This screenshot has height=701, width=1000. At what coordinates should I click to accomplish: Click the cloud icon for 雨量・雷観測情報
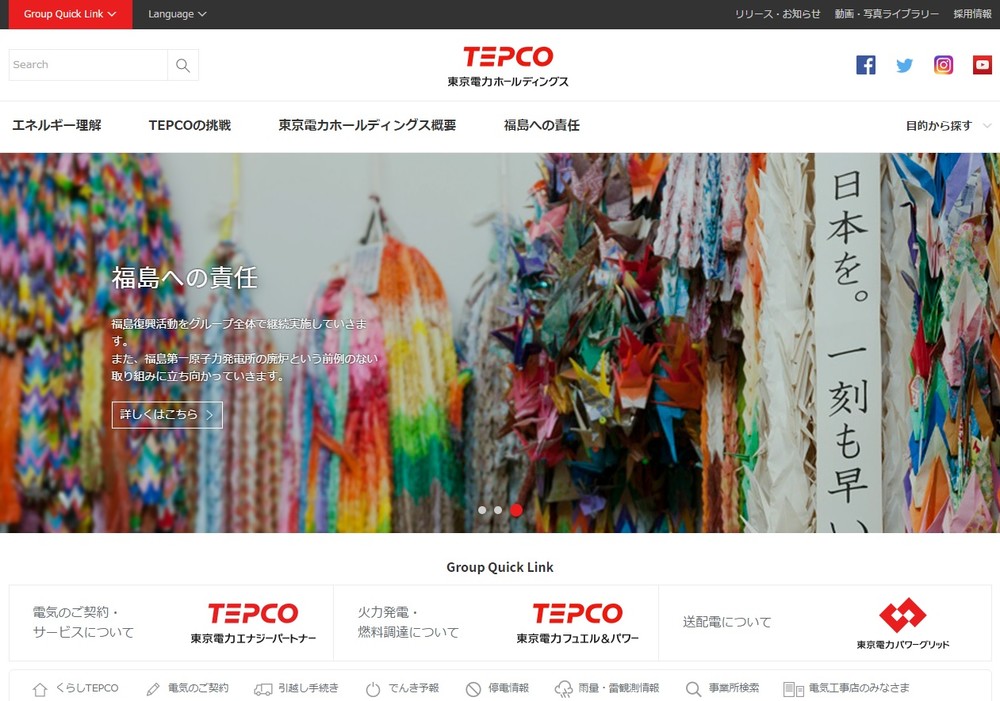click(x=564, y=689)
